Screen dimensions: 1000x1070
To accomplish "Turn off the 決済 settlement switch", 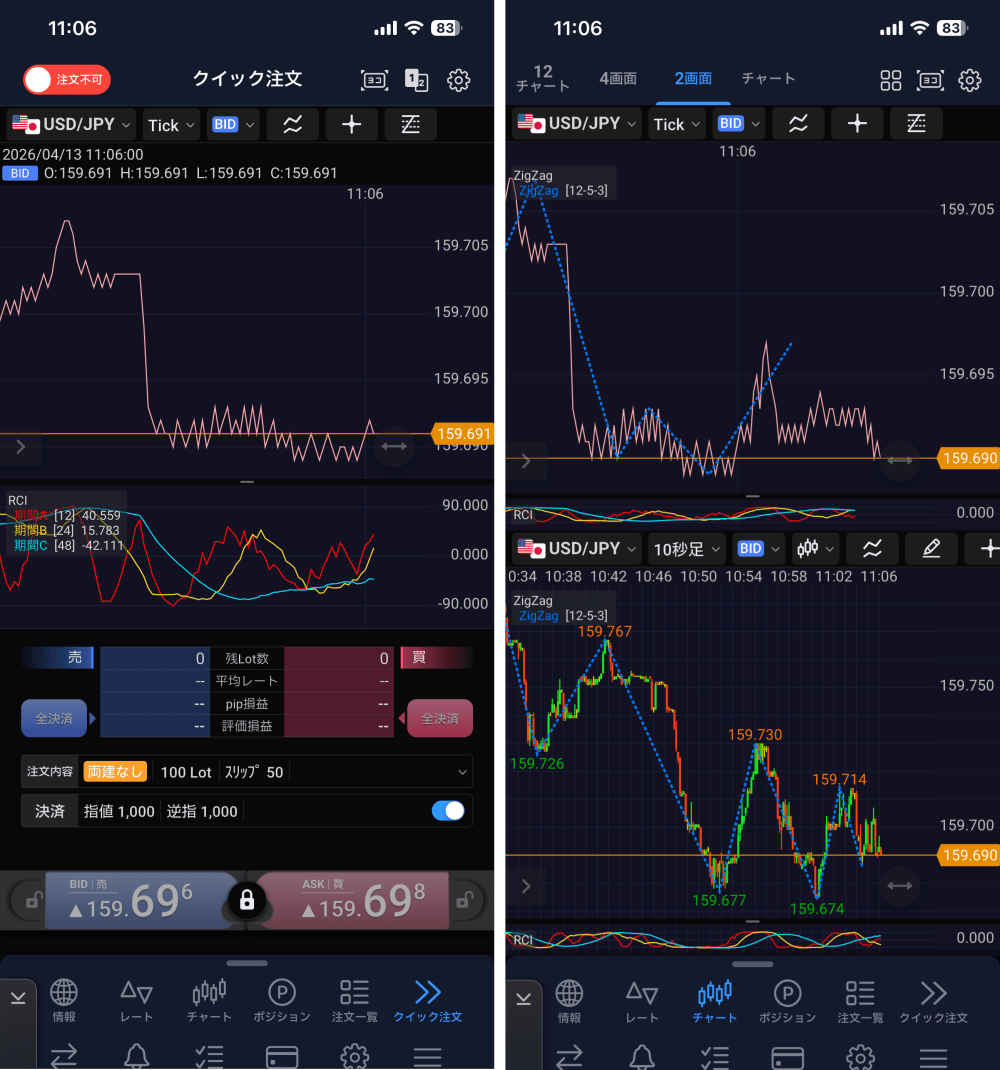I will [x=448, y=811].
